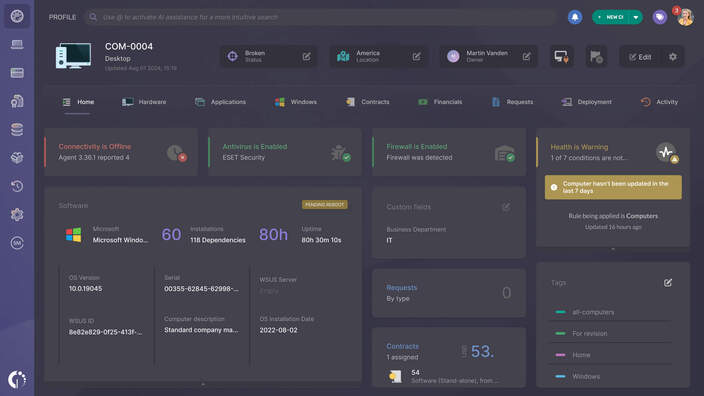Open the database stack sidebar icon

pos(17,129)
